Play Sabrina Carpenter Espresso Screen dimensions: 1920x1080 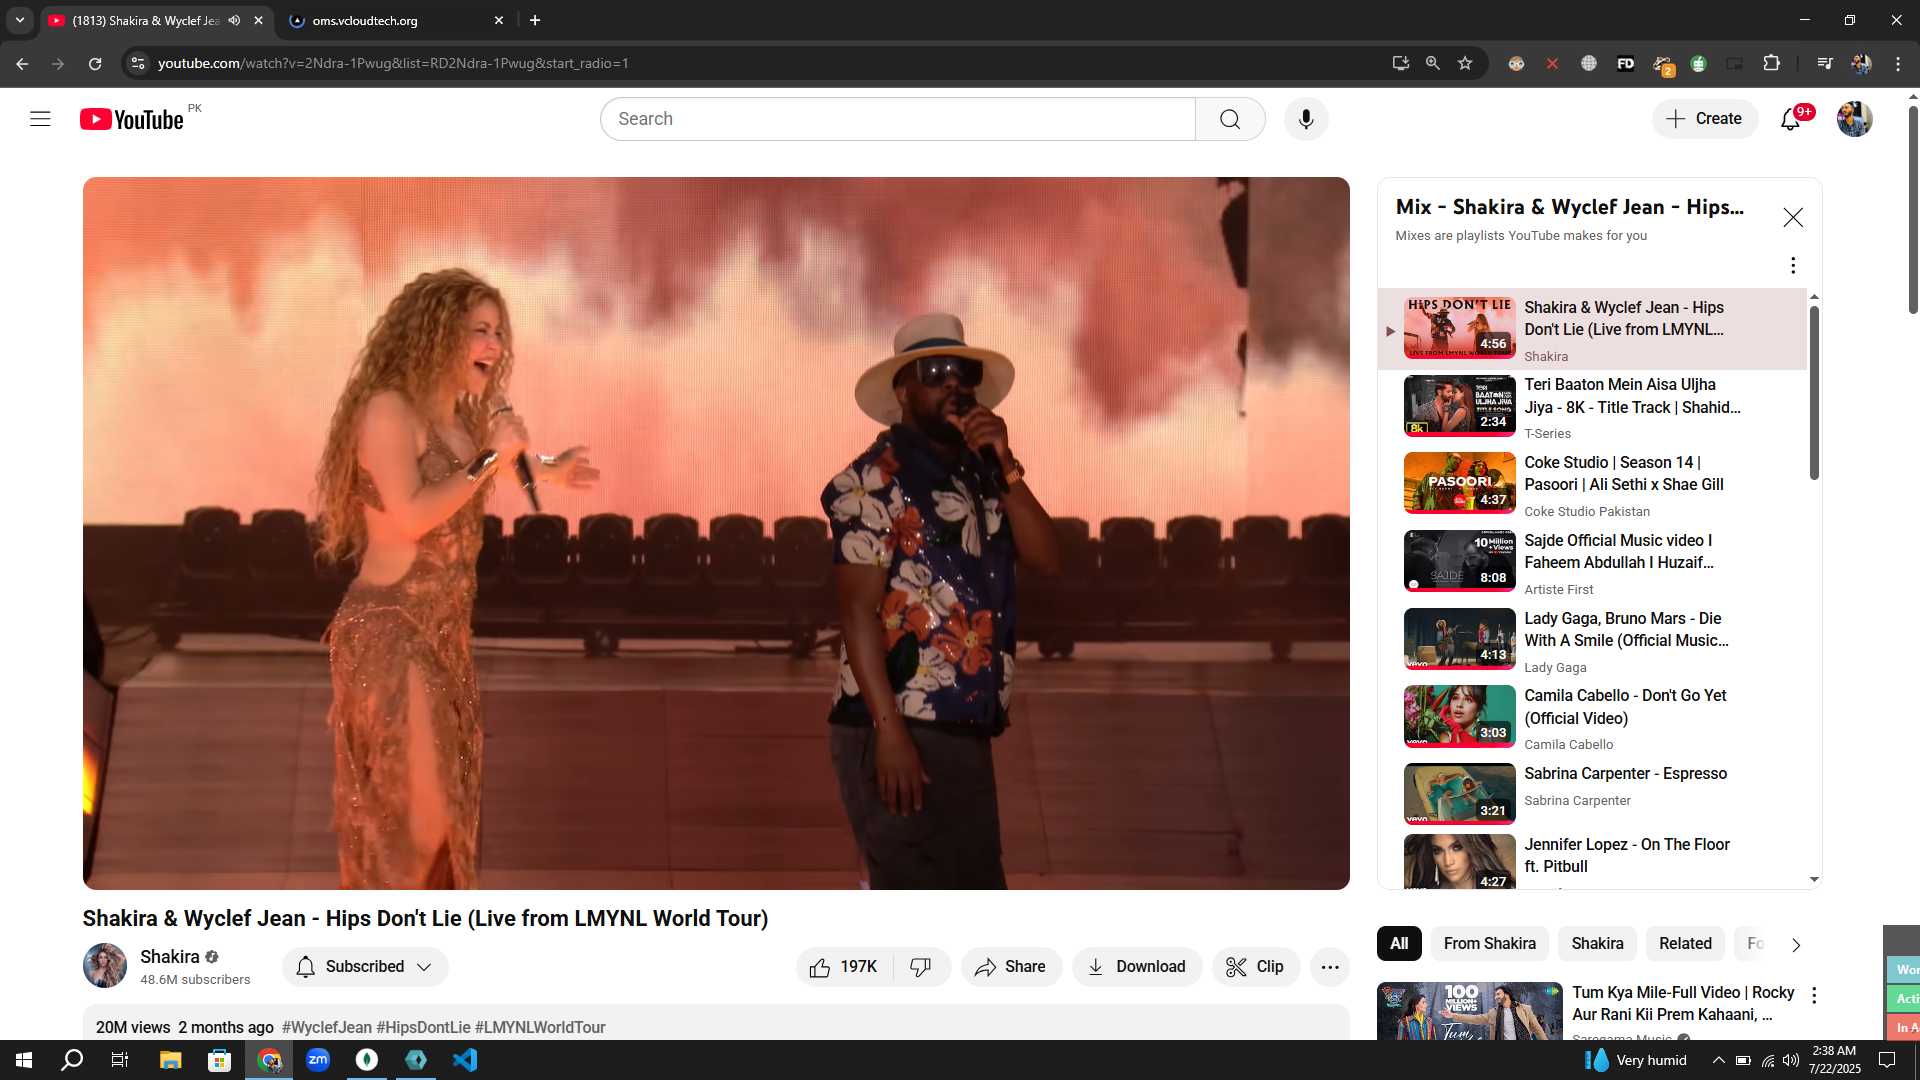1592,794
